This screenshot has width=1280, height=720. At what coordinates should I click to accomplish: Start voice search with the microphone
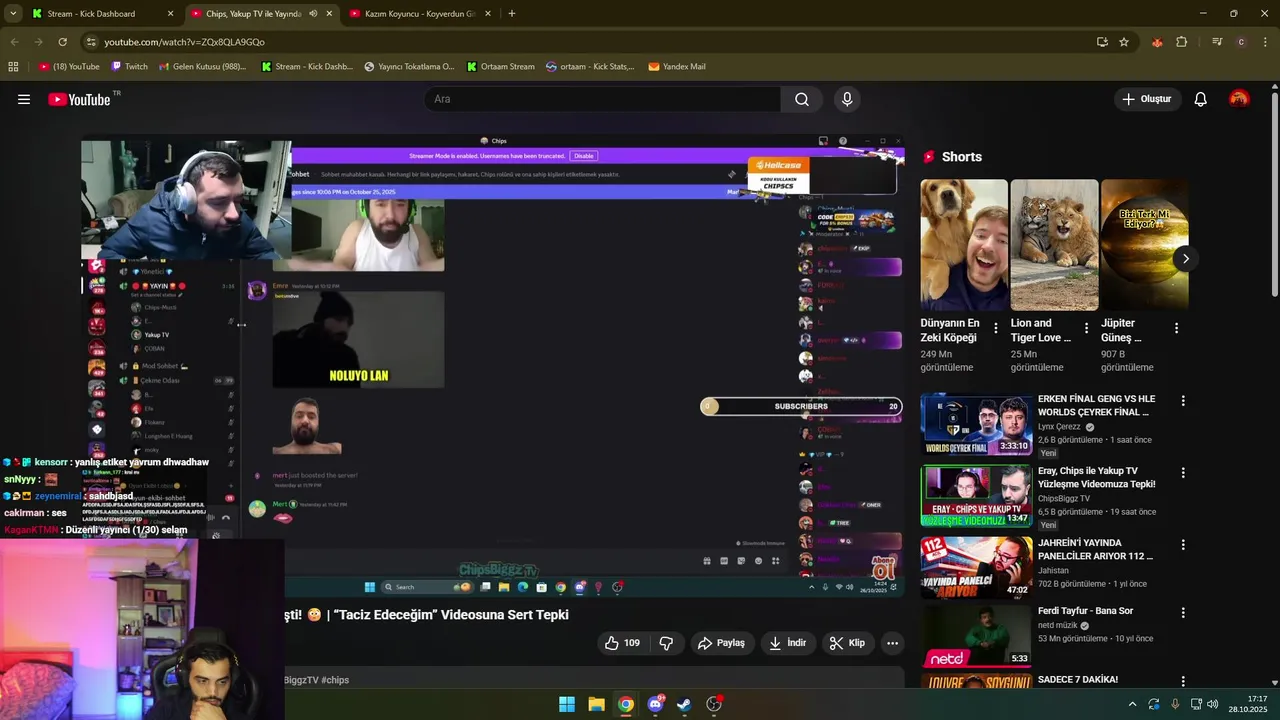point(847,99)
